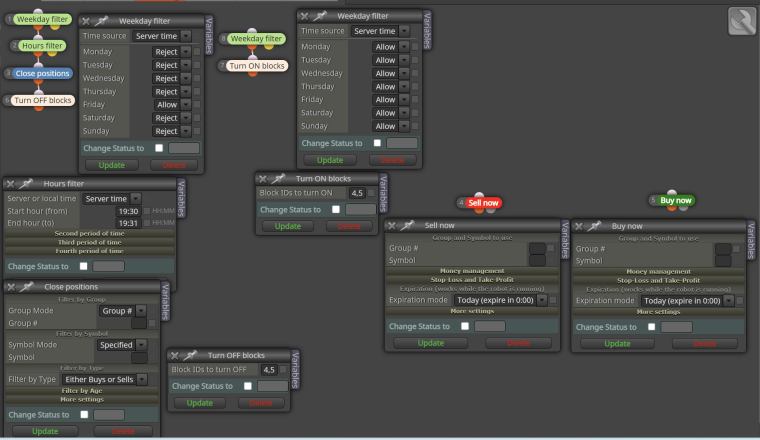Pin the Turn ON blocks panel
760x440 pixels.
coord(278,178)
